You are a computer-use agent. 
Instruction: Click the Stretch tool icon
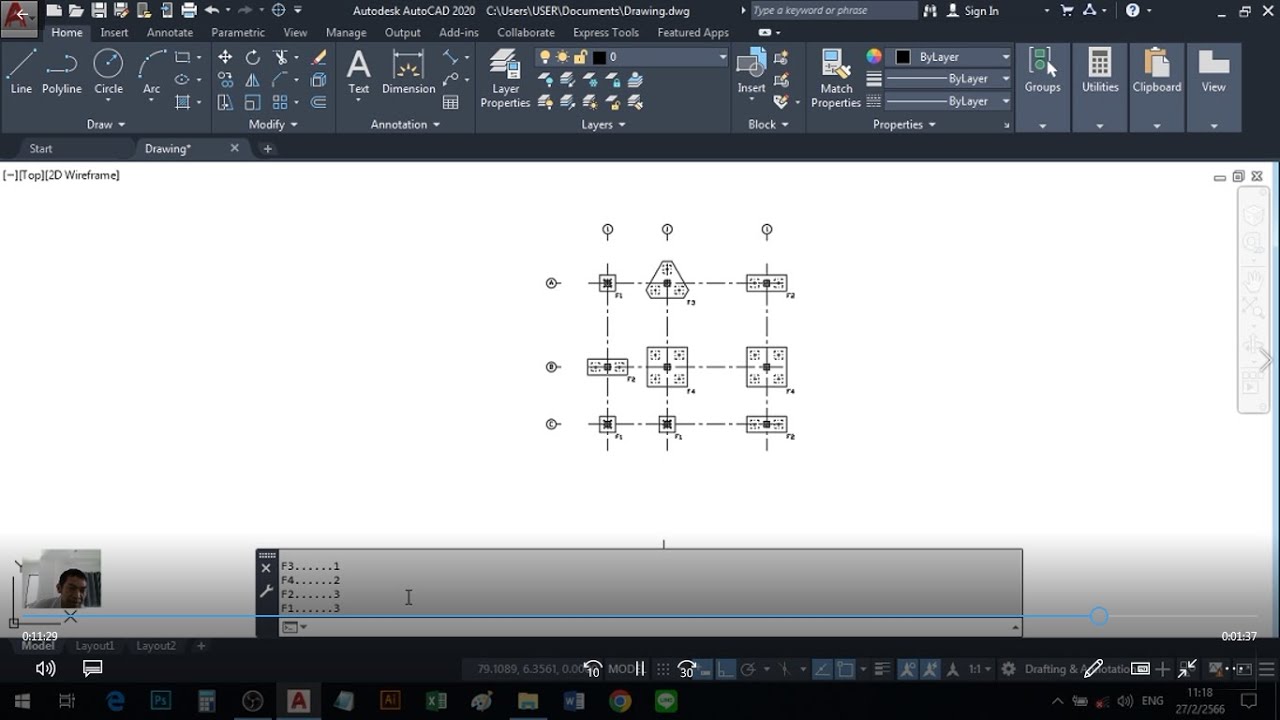[x=225, y=102]
